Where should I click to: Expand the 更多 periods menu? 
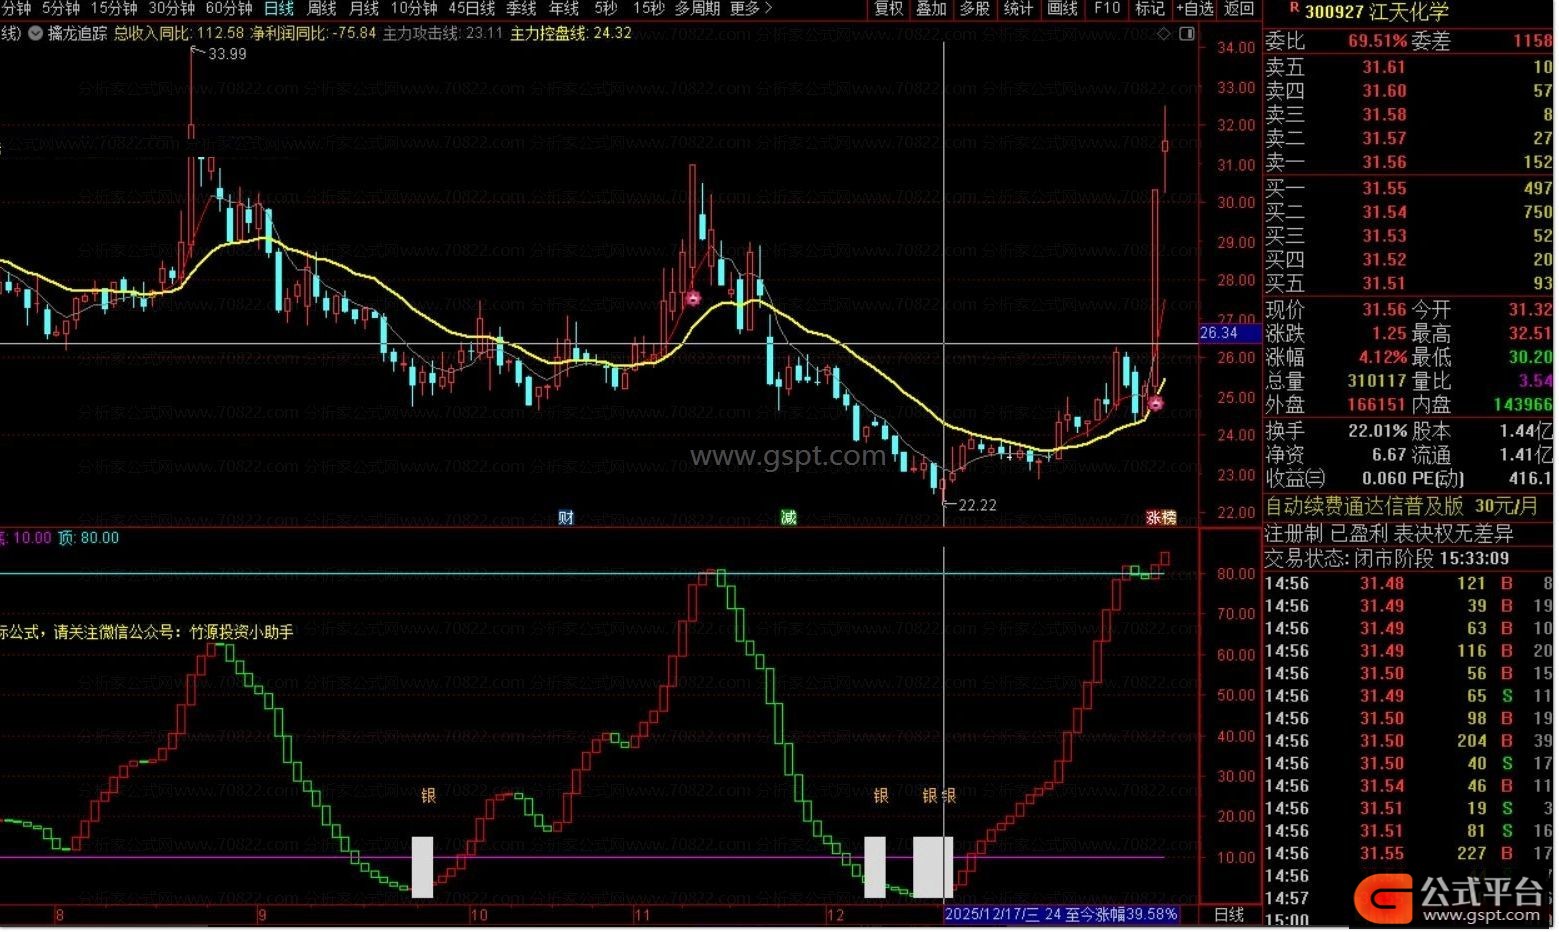click(x=751, y=9)
